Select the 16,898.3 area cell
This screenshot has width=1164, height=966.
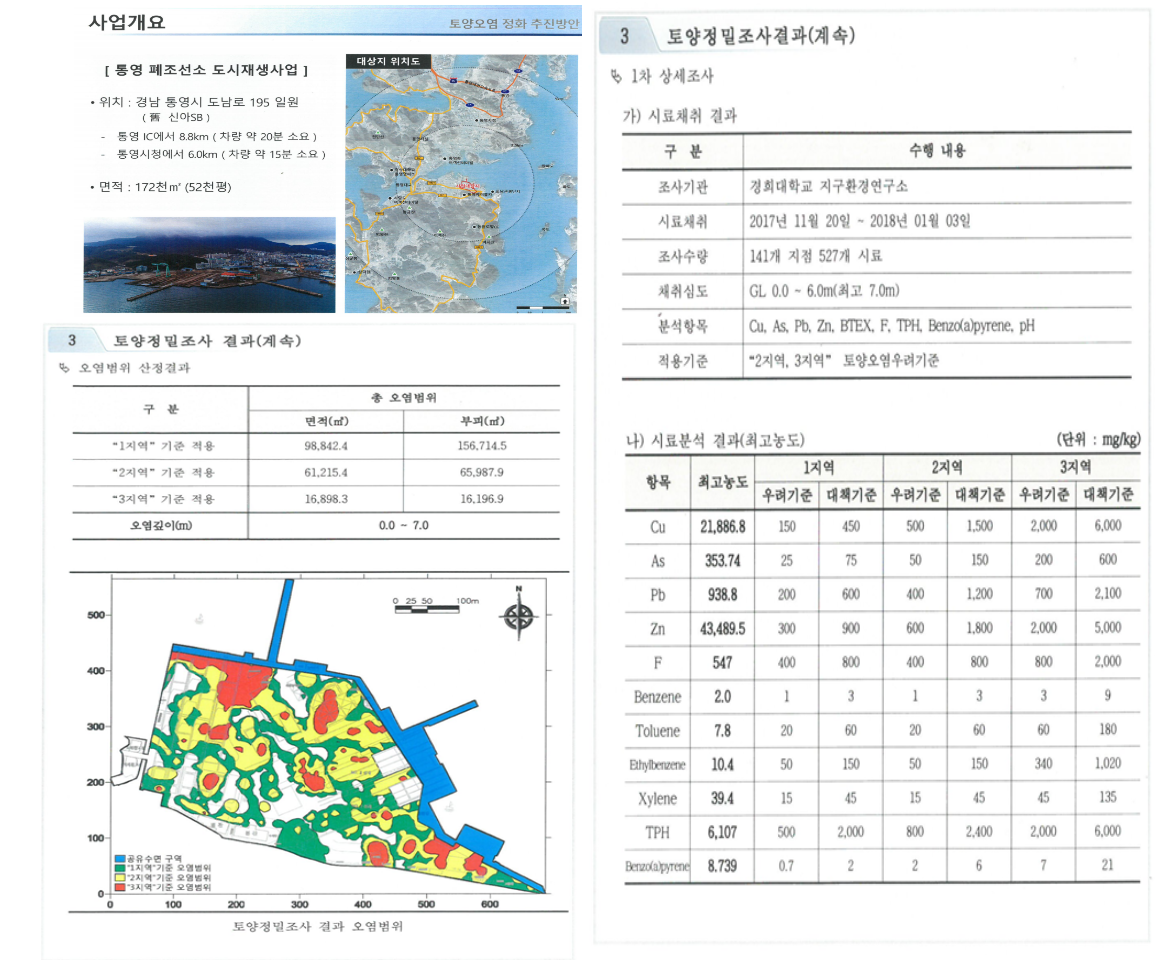click(326, 499)
